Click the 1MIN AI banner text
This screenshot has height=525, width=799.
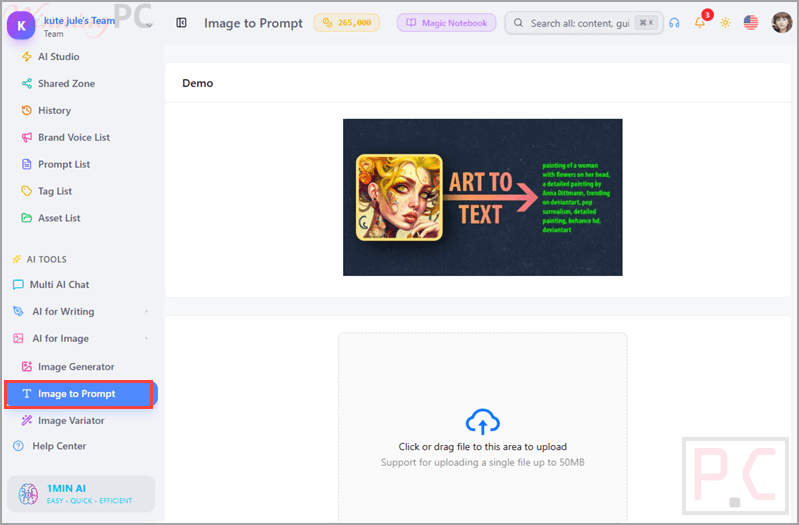(x=66, y=488)
